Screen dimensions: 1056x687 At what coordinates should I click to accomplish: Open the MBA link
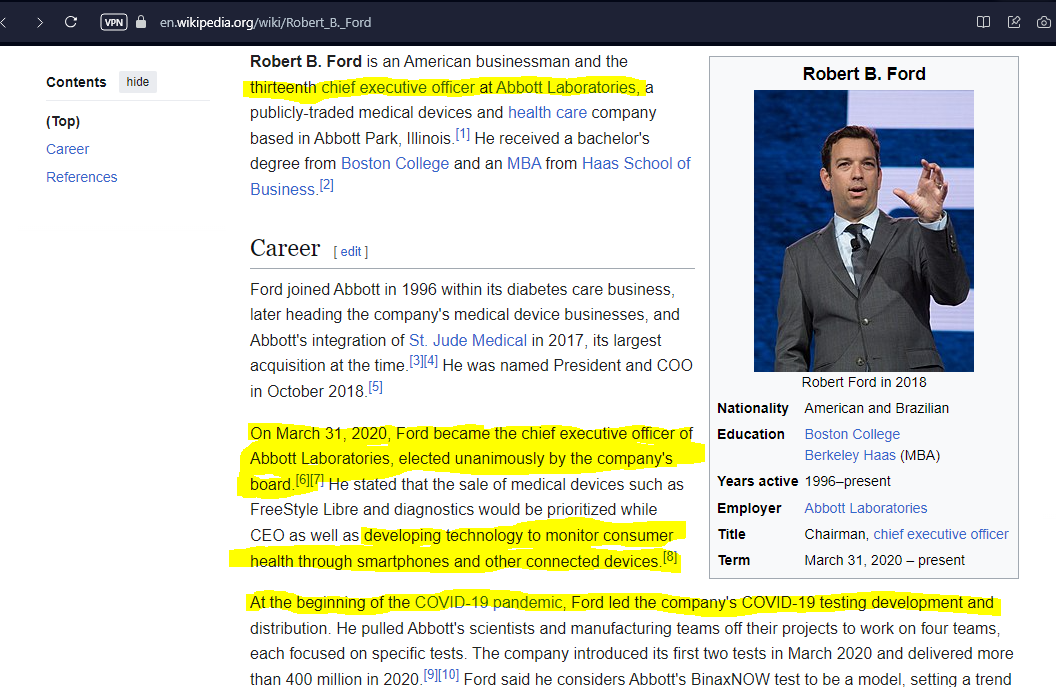524,164
